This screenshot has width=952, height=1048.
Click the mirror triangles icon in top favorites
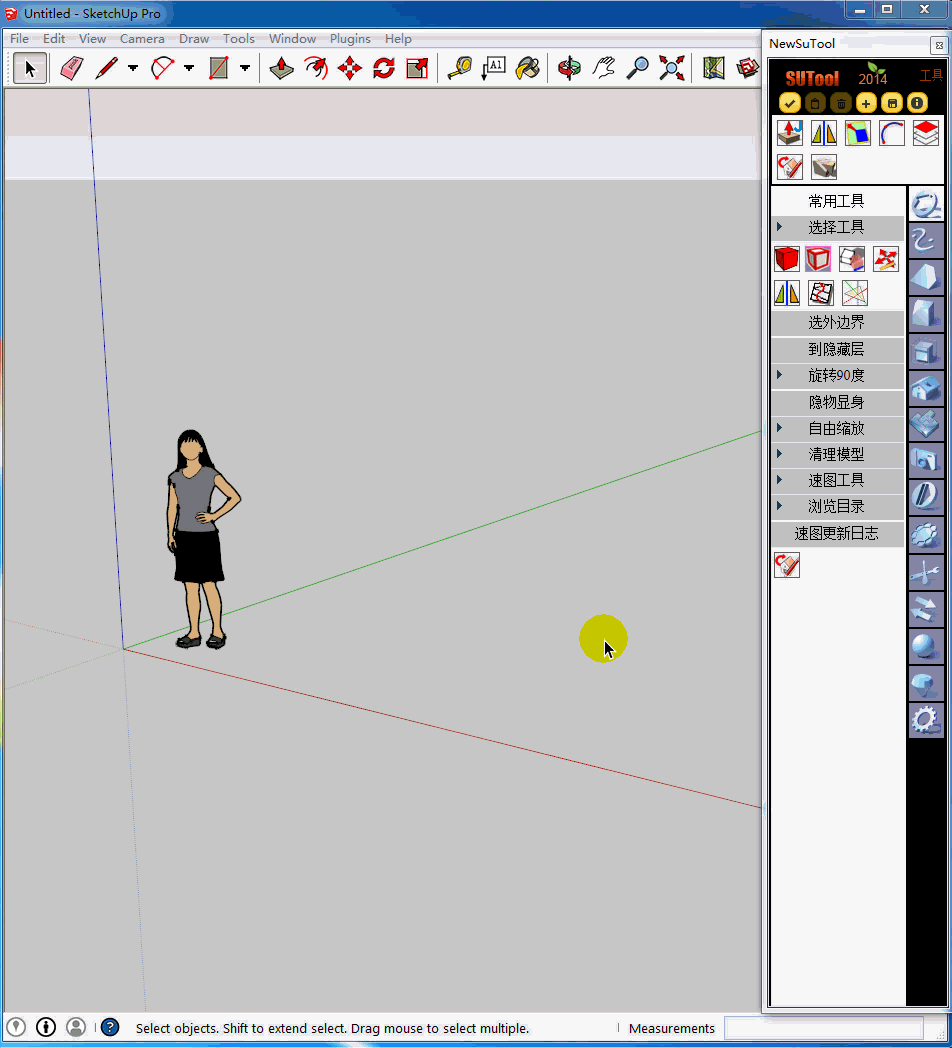pyautogui.click(x=824, y=133)
